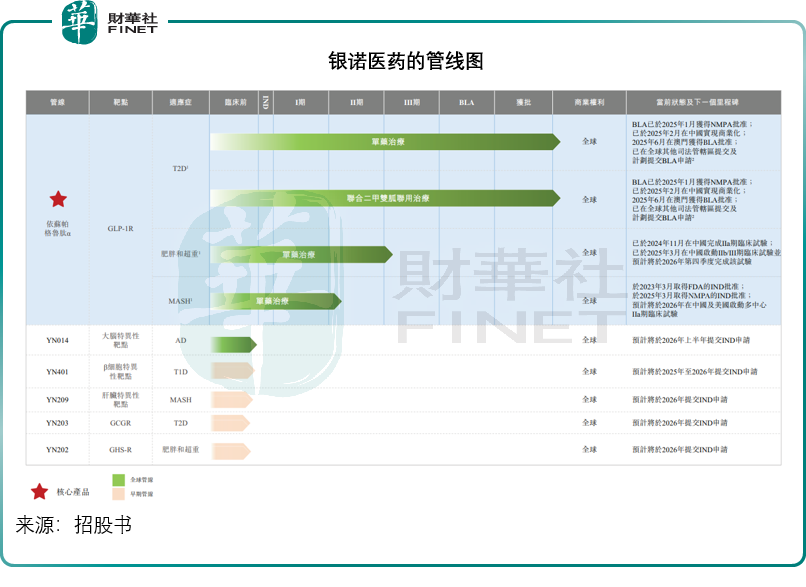Click the red star above 依蘇帕格魯肽α
The width and height of the screenshot is (806, 587).
(x=58, y=199)
